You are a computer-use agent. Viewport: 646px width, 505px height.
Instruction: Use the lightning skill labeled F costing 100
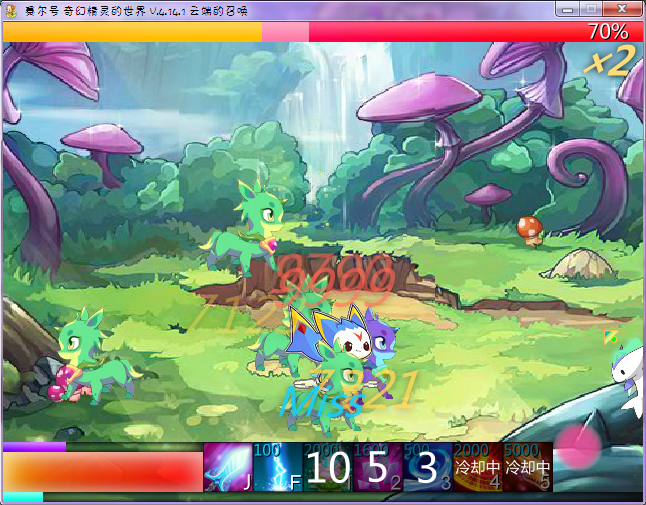click(x=278, y=467)
